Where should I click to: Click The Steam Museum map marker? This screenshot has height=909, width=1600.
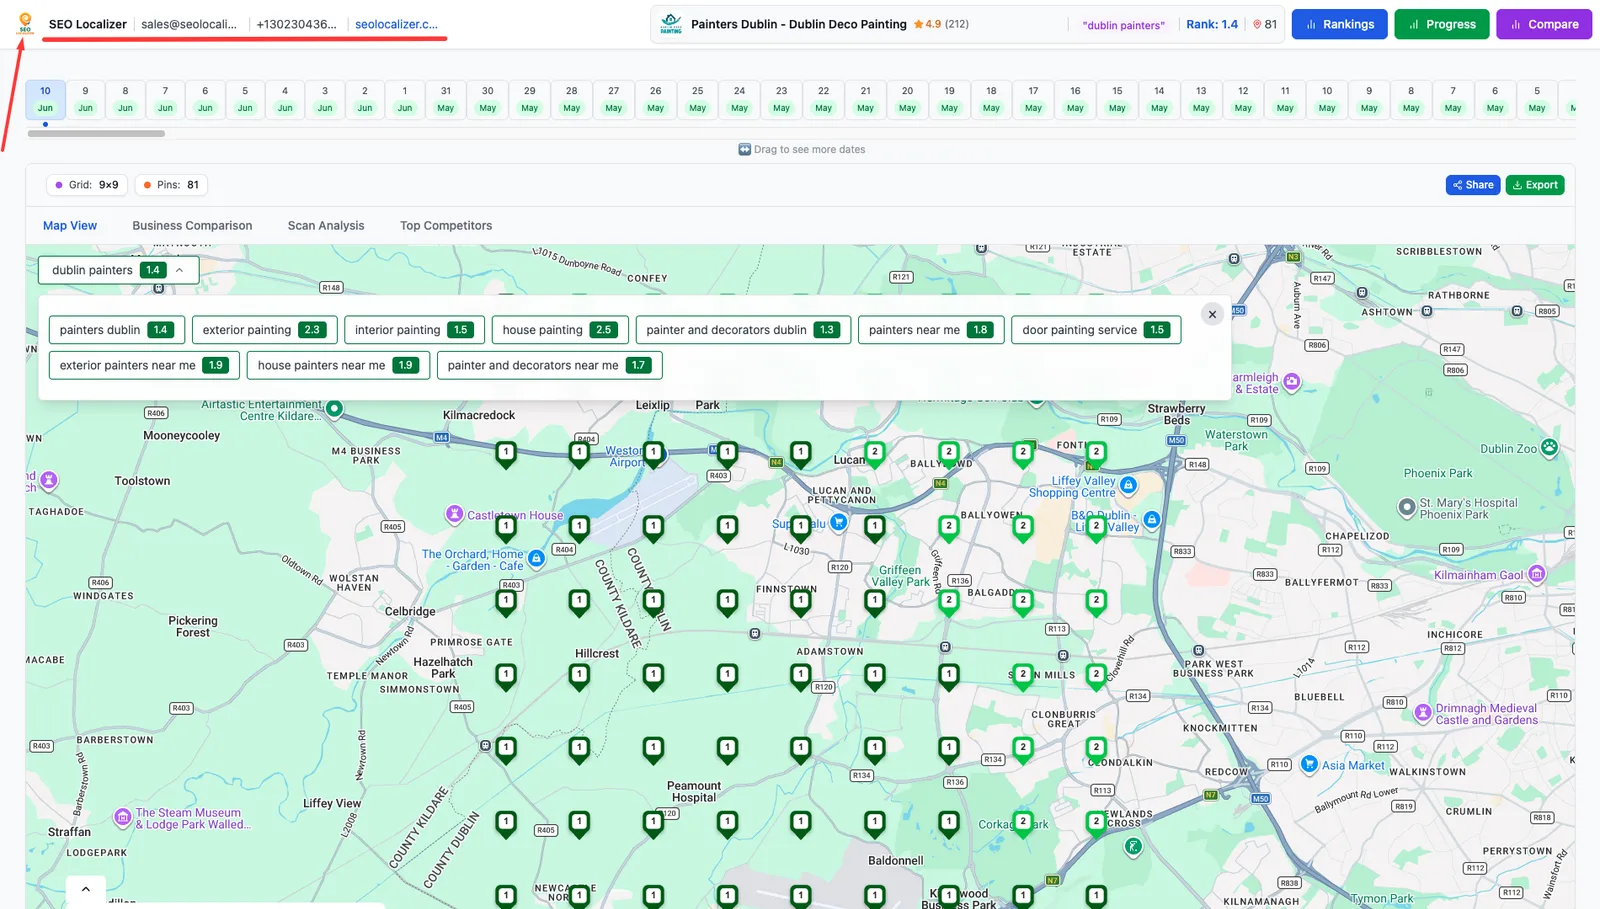(122, 817)
